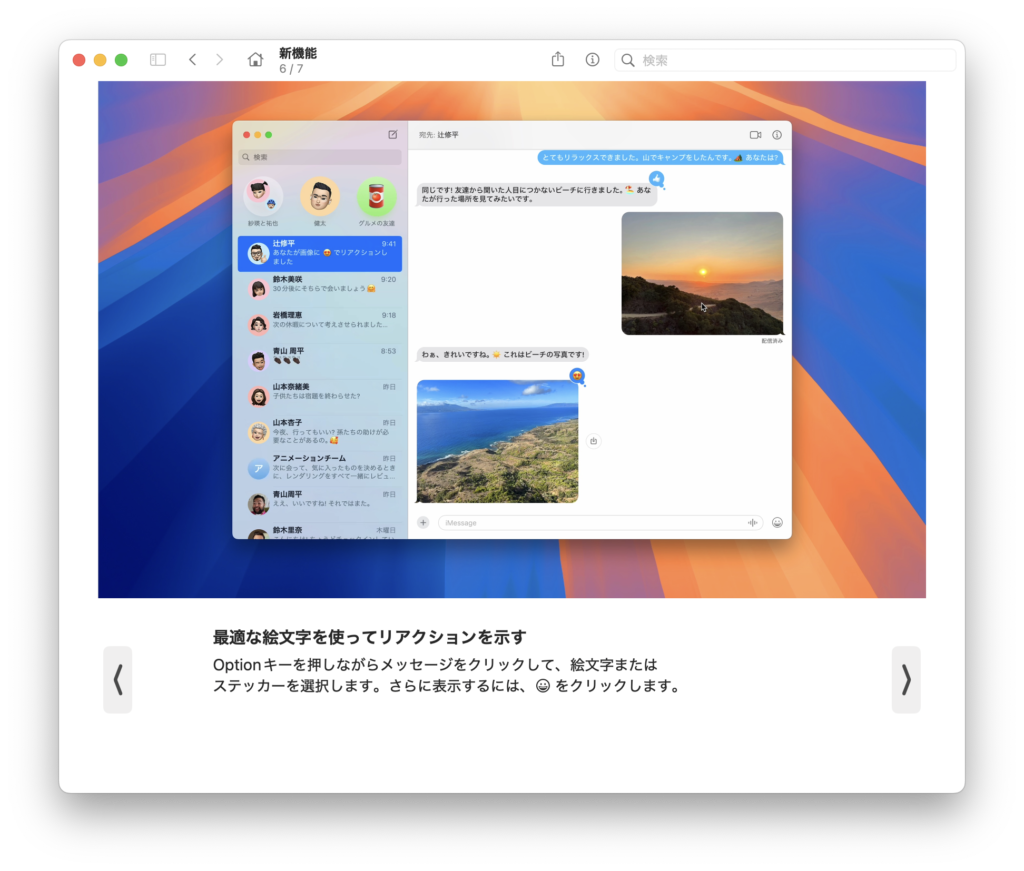Go to the next tip page
The image size is (1024, 871).
(x=905, y=680)
